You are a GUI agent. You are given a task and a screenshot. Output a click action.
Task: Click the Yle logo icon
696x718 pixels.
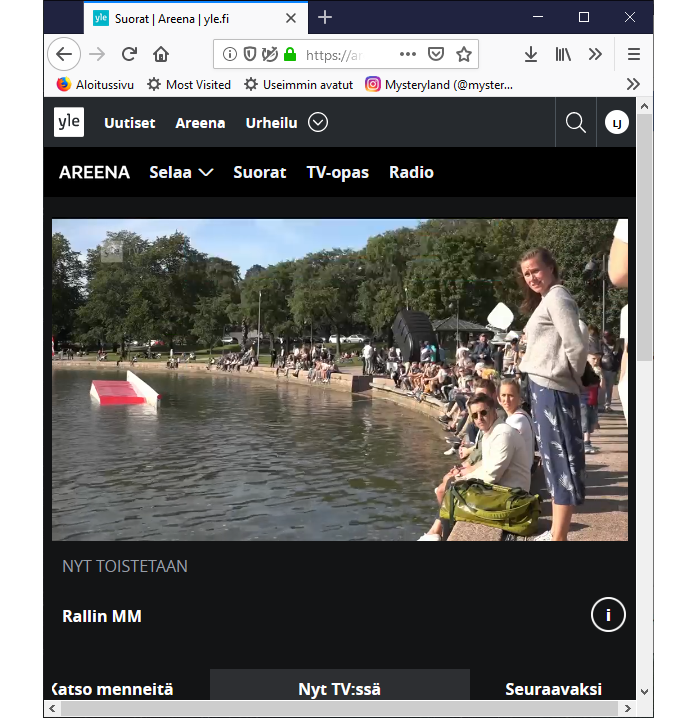[69, 122]
